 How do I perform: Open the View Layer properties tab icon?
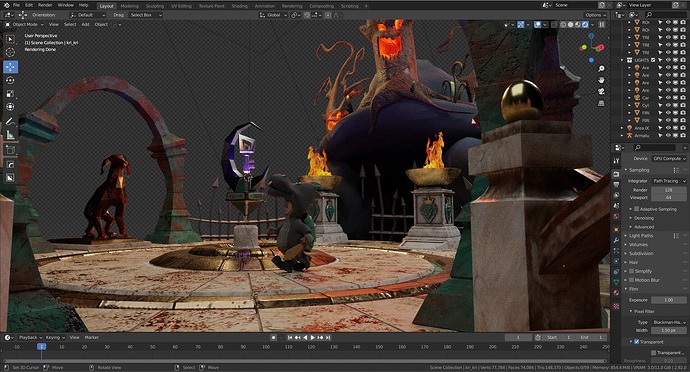[x=617, y=195]
